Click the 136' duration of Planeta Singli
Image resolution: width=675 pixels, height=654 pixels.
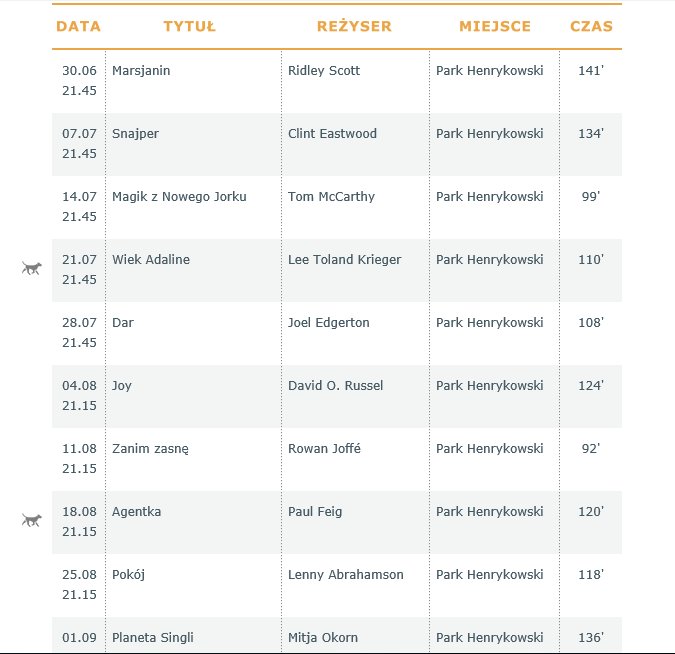click(591, 638)
